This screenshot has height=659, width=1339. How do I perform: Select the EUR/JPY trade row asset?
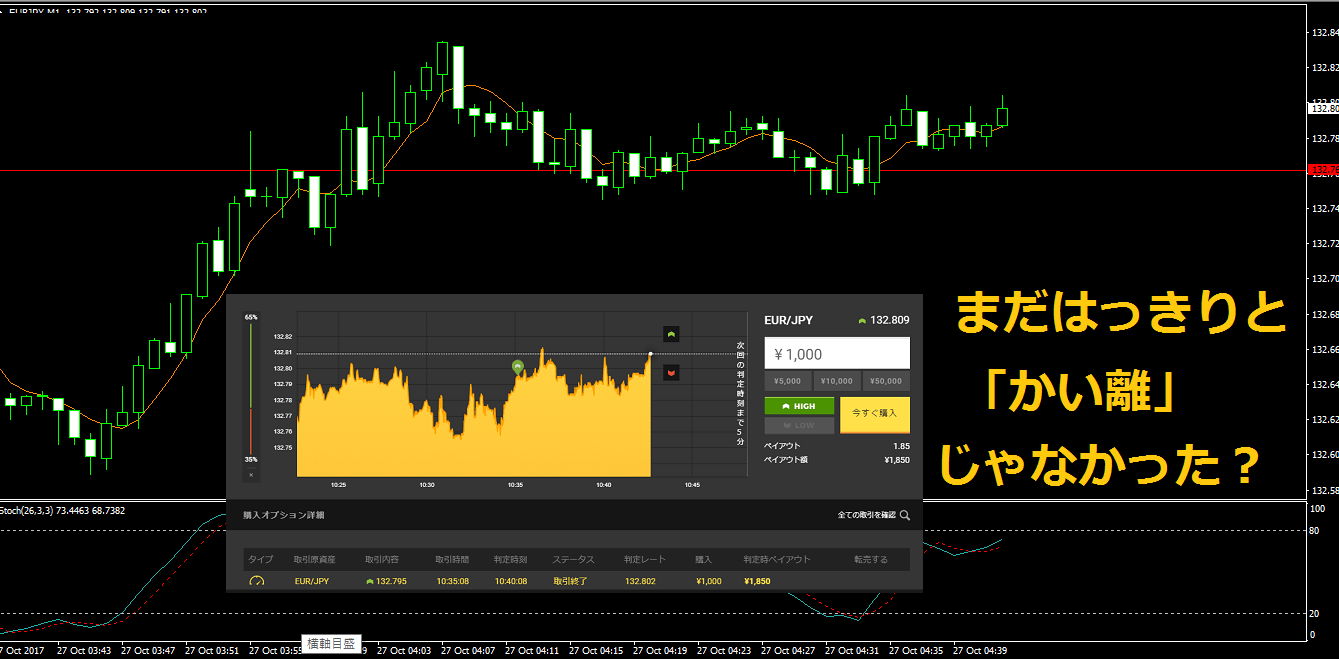(x=313, y=580)
